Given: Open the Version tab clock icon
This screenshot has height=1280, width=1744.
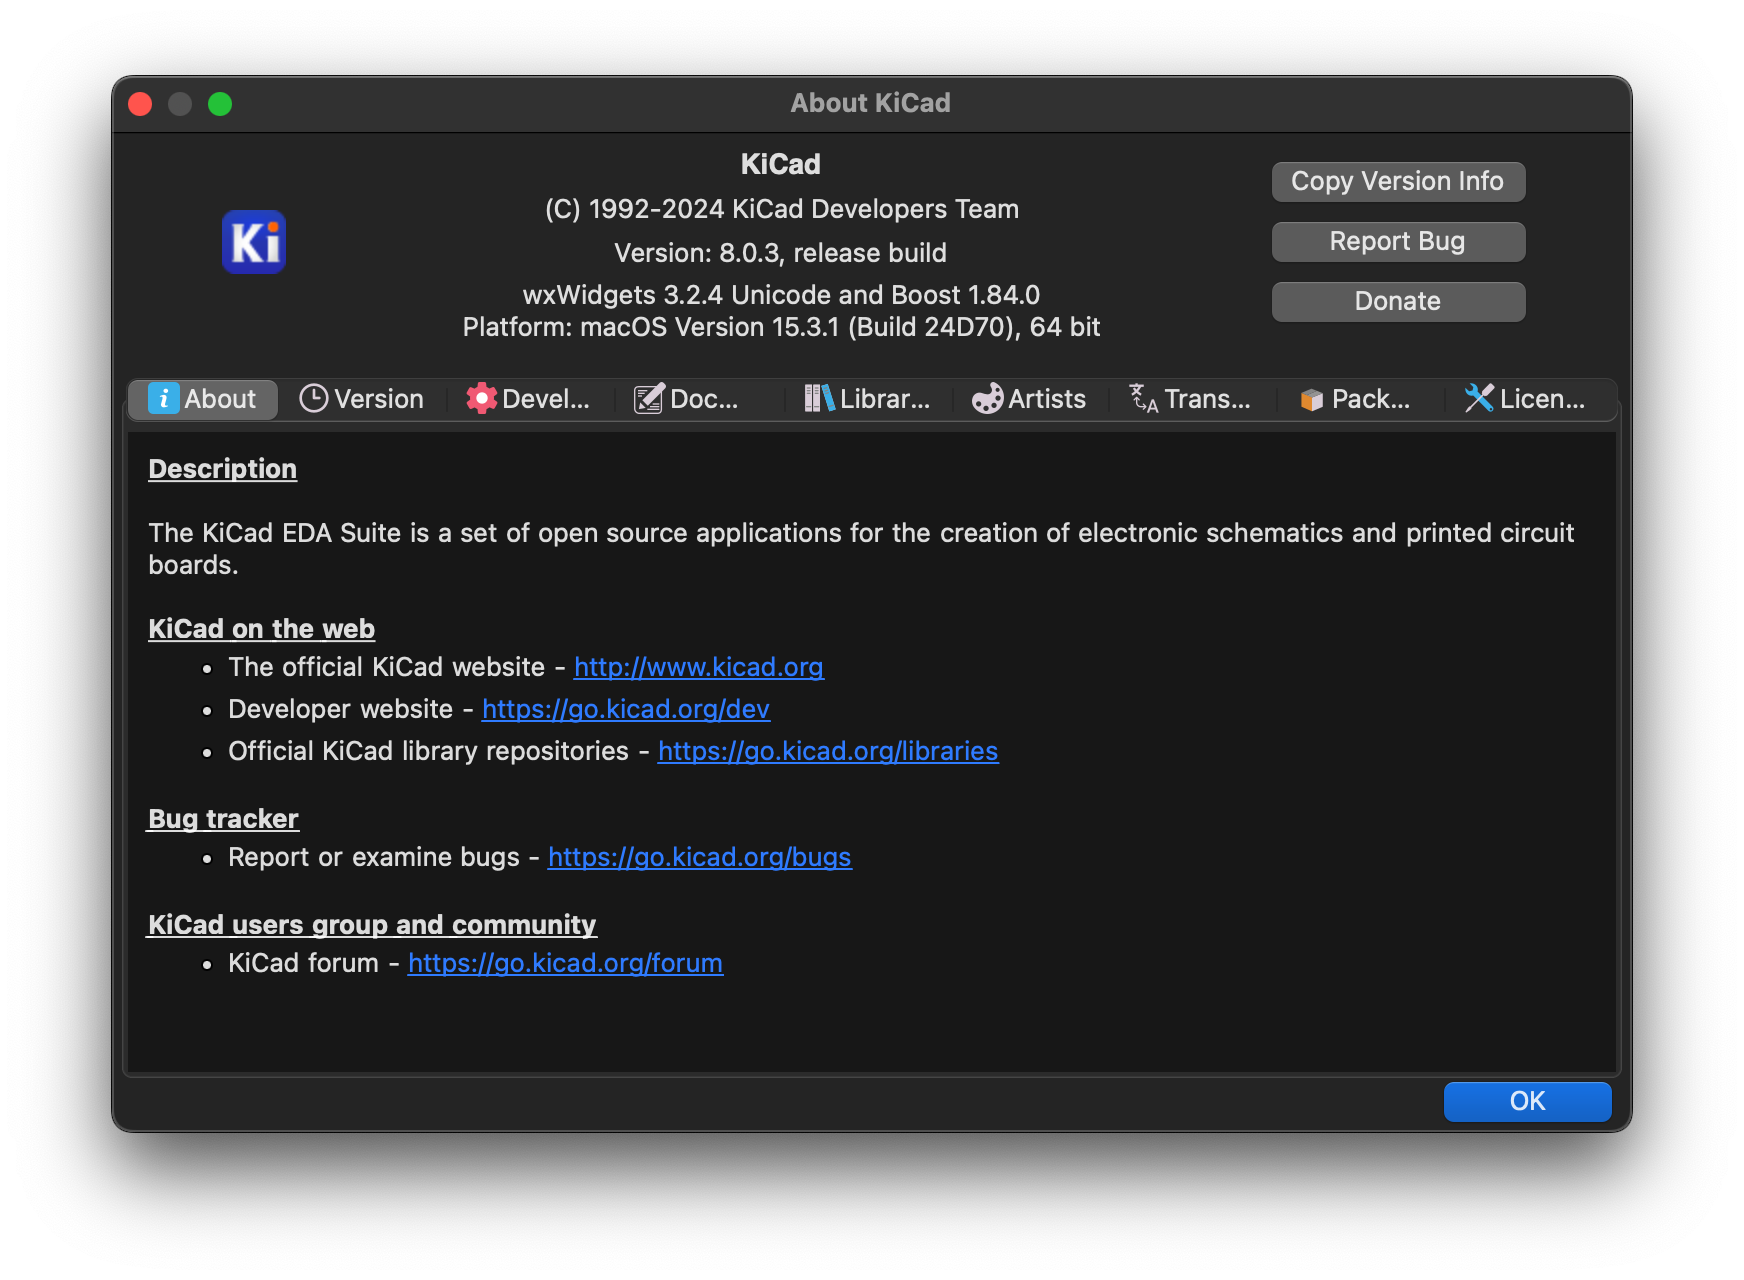Looking at the screenshot, I should [314, 399].
